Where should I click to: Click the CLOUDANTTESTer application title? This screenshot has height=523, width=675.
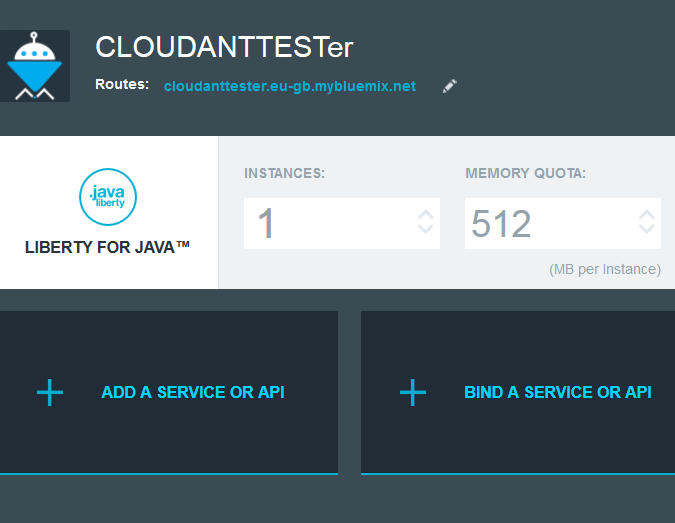point(224,46)
